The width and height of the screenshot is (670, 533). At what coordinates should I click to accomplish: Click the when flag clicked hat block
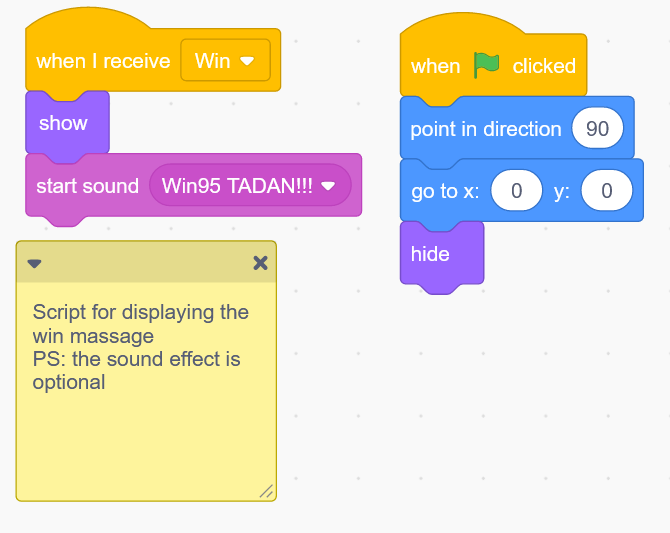click(x=493, y=58)
